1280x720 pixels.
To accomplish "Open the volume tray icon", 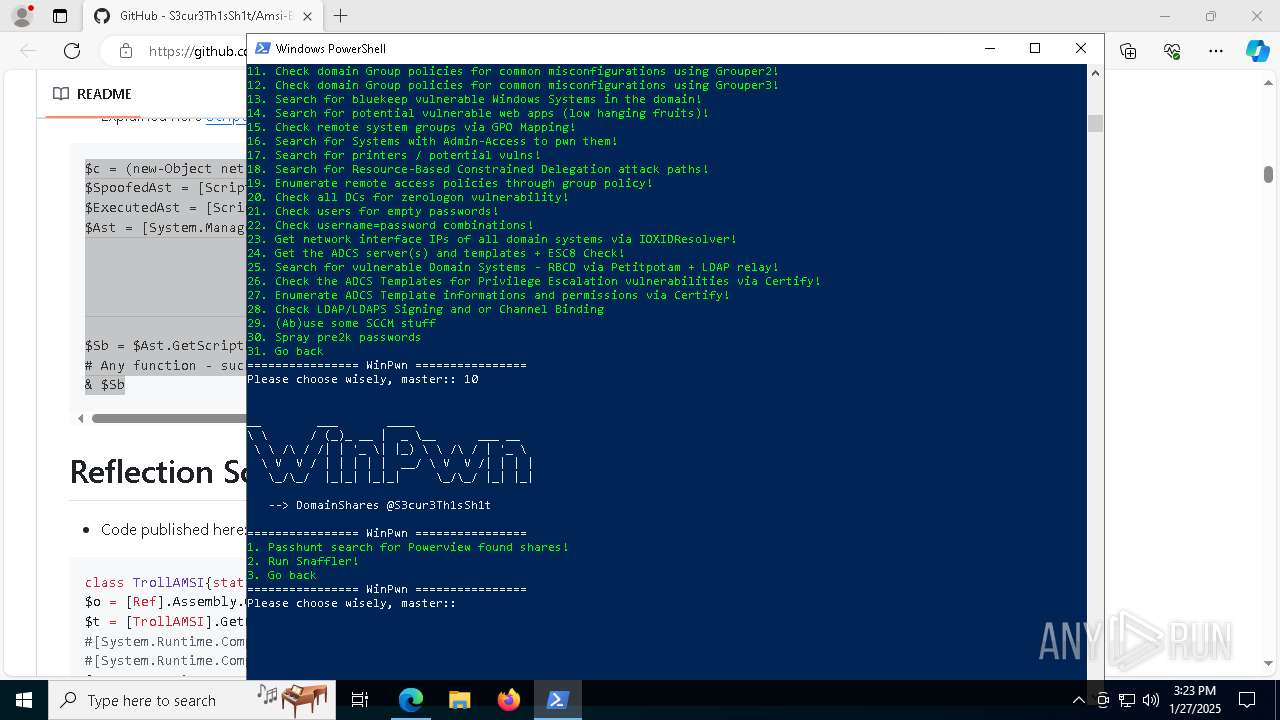I will click(1150, 700).
